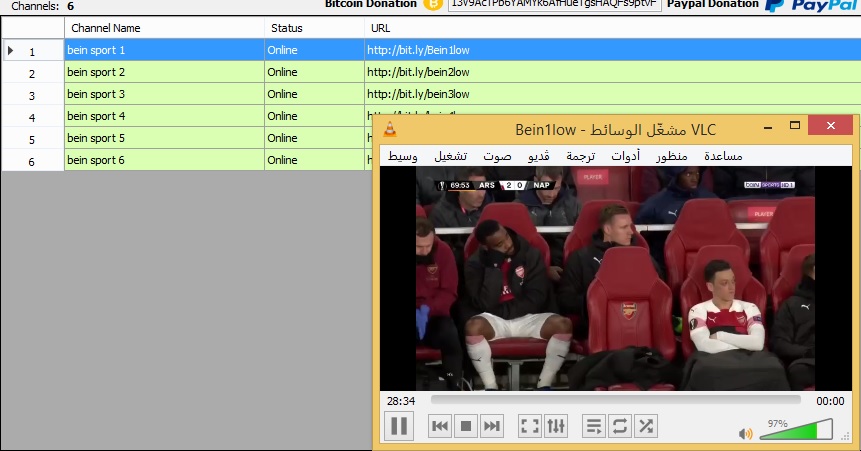Click Online status of bein sport 2
The image size is (861, 451).
point(282,72)
